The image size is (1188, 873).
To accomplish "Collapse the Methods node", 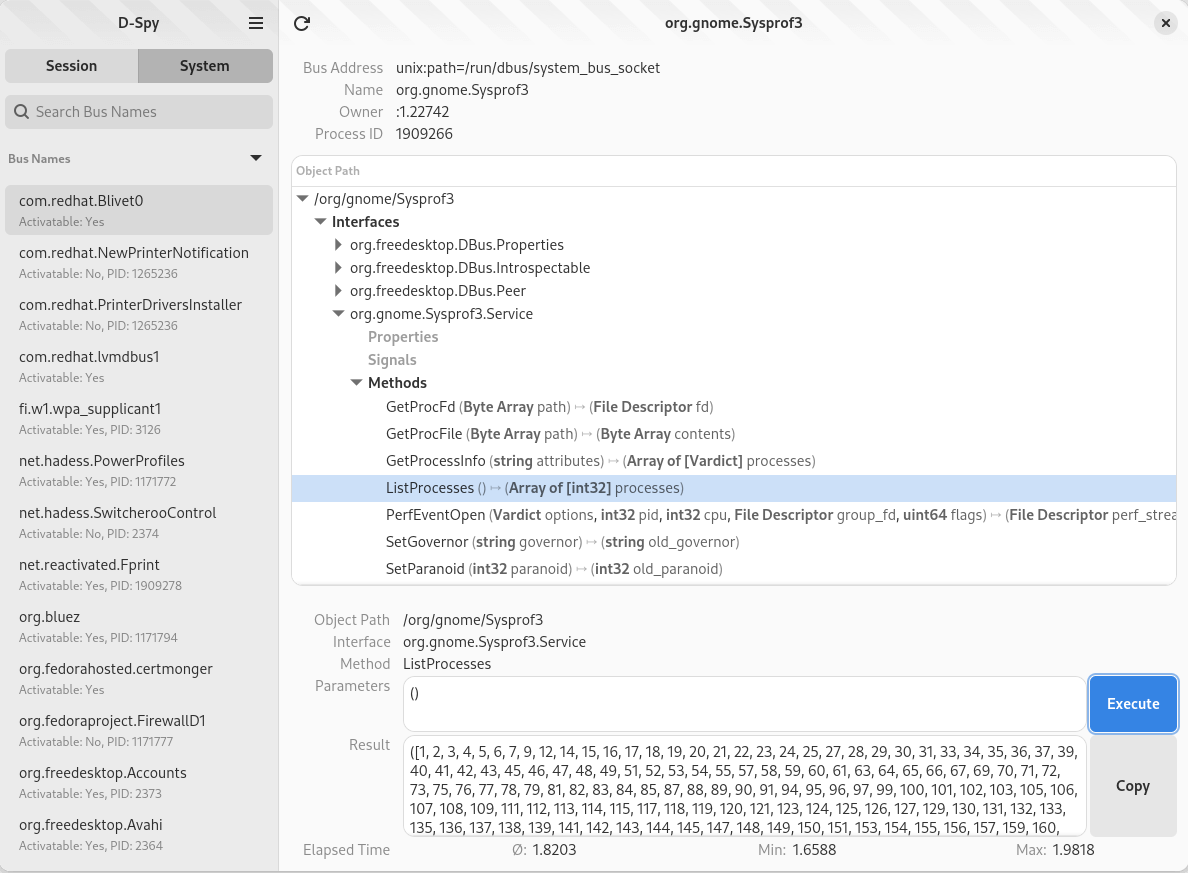I will (357, 383).
